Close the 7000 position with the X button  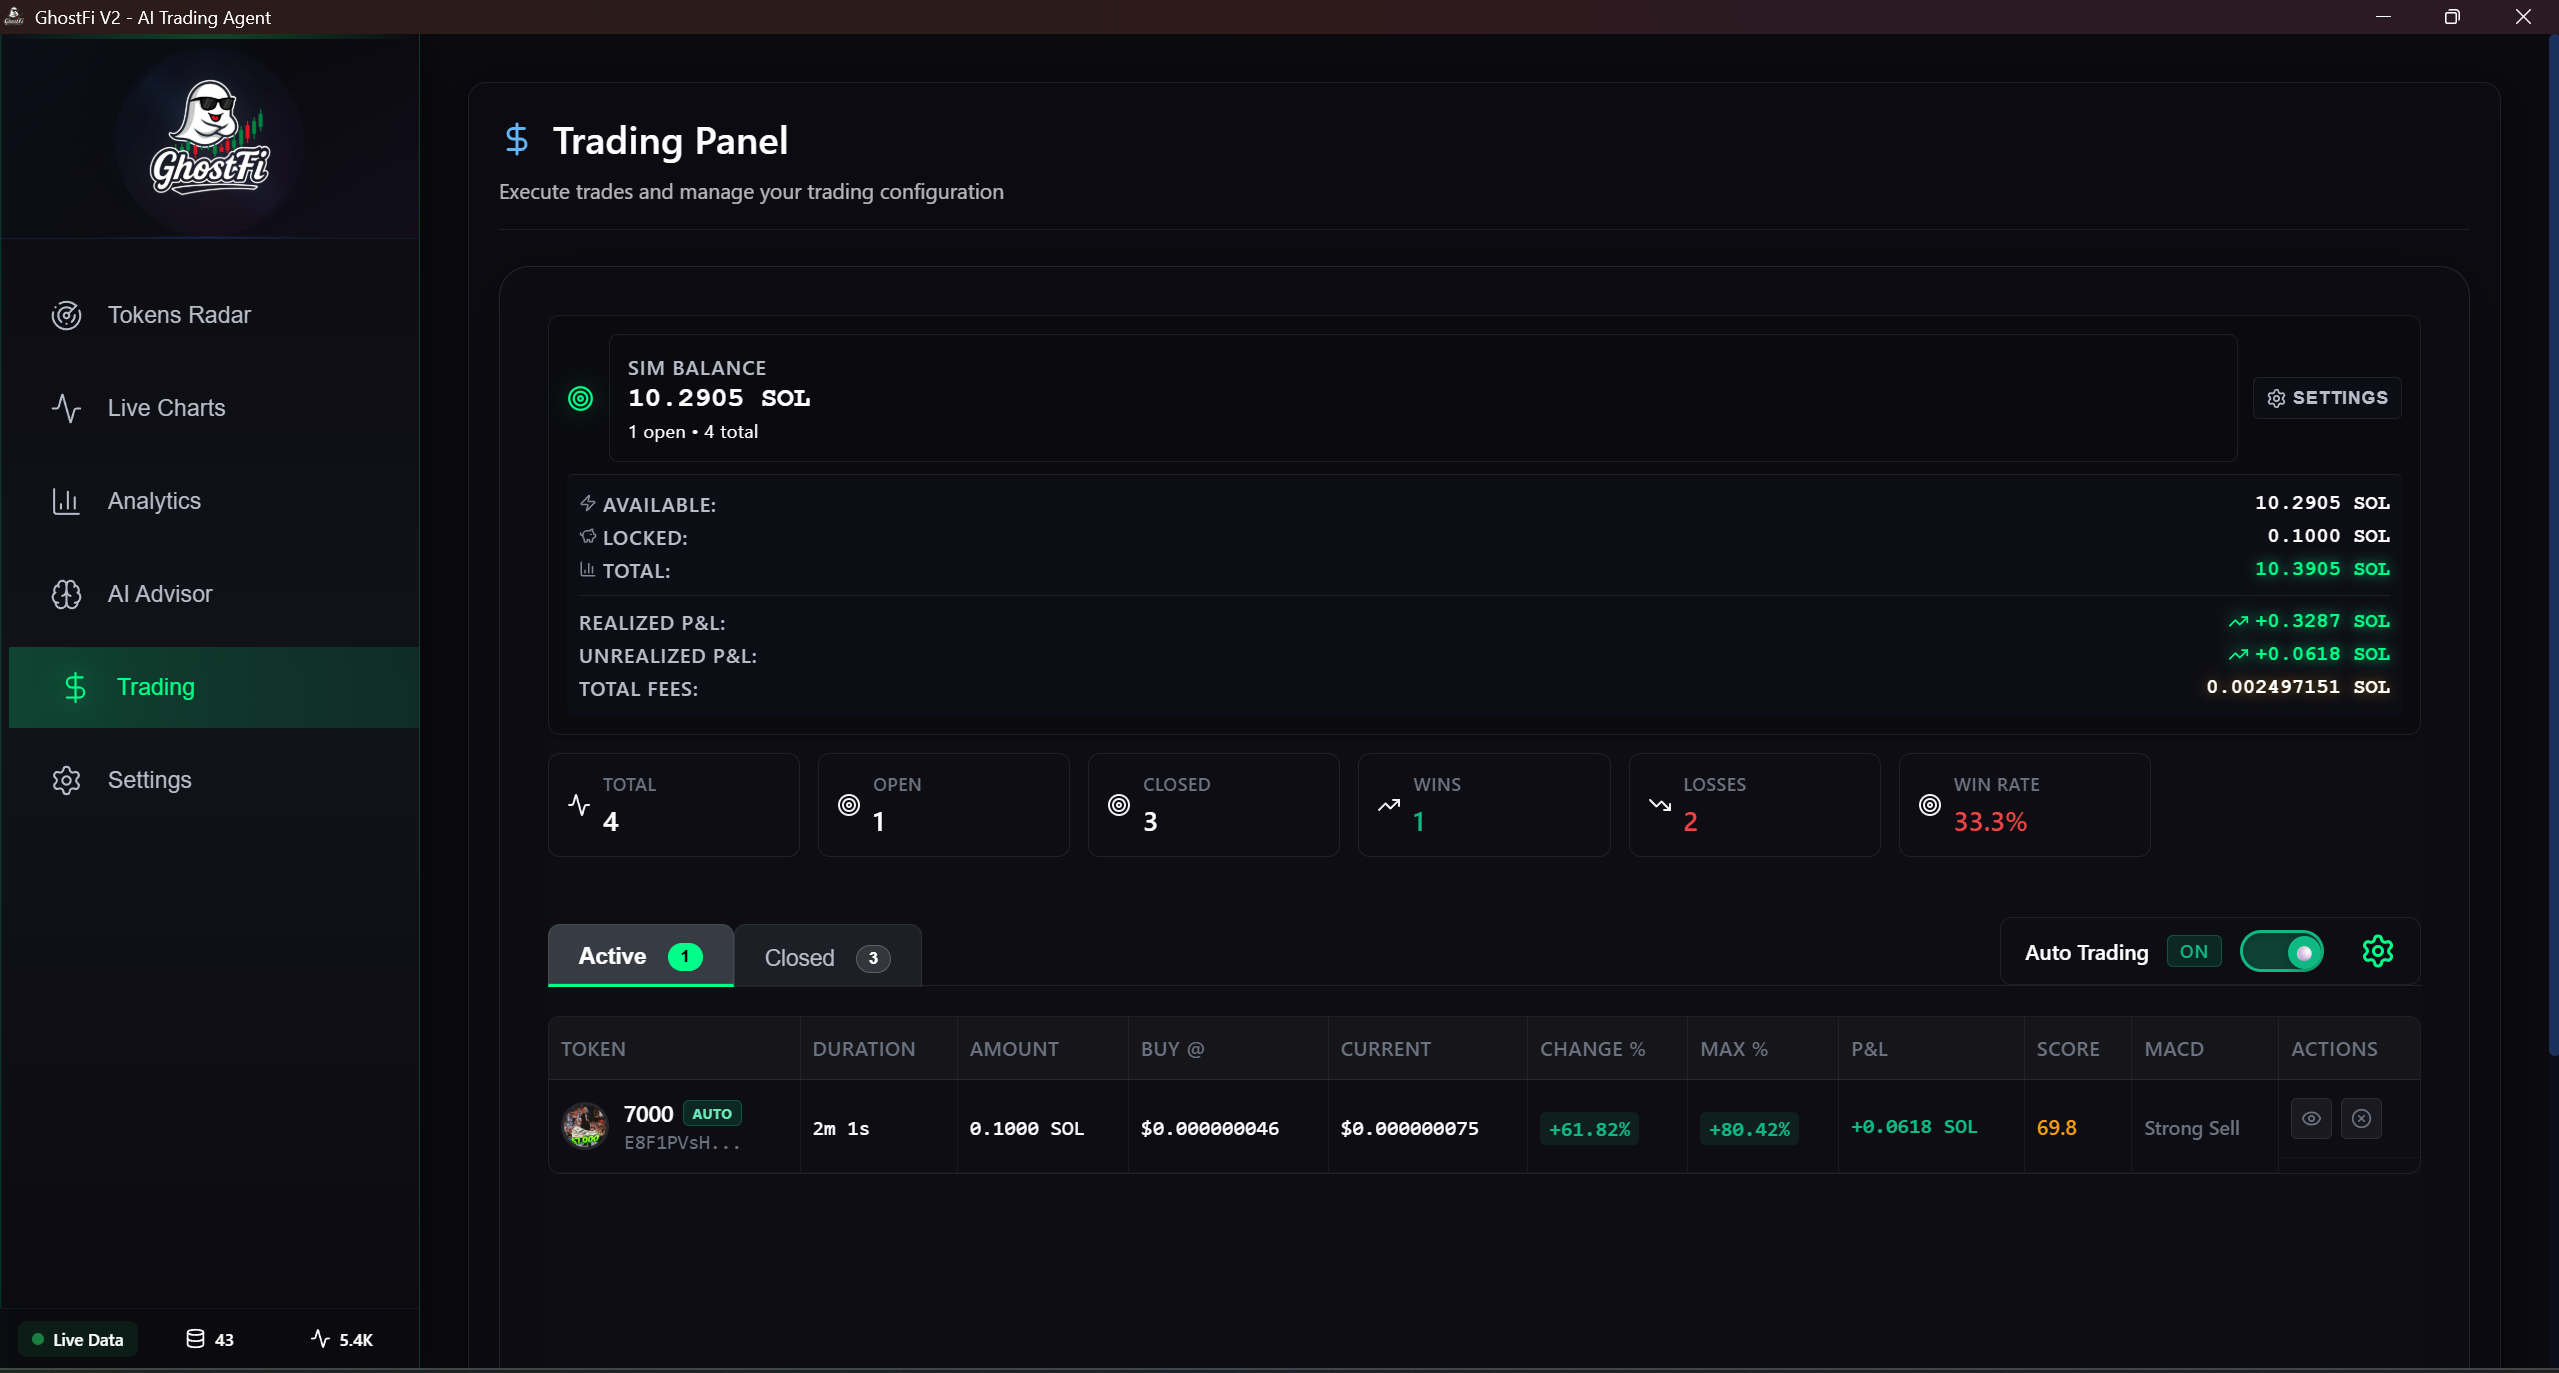[2362, 1119]
